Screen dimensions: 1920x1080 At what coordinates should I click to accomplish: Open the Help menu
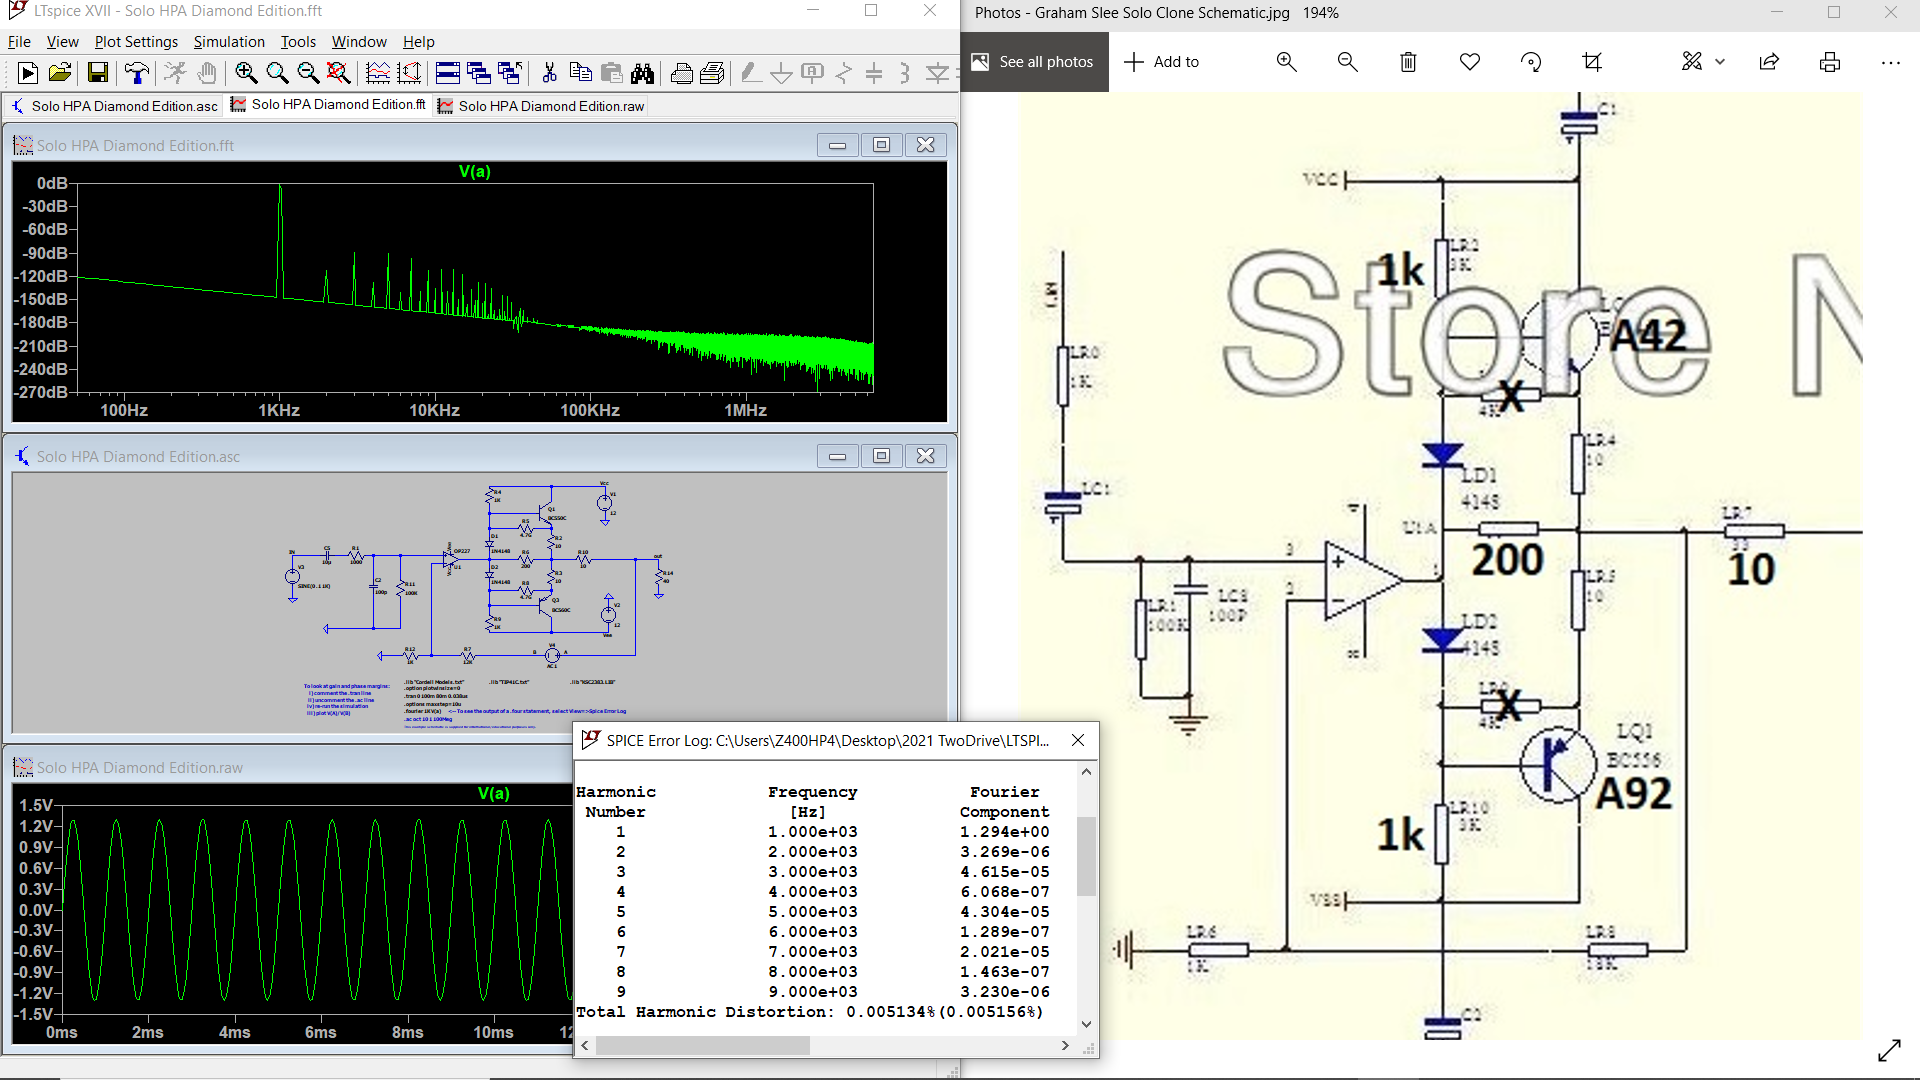pos(419,42)
